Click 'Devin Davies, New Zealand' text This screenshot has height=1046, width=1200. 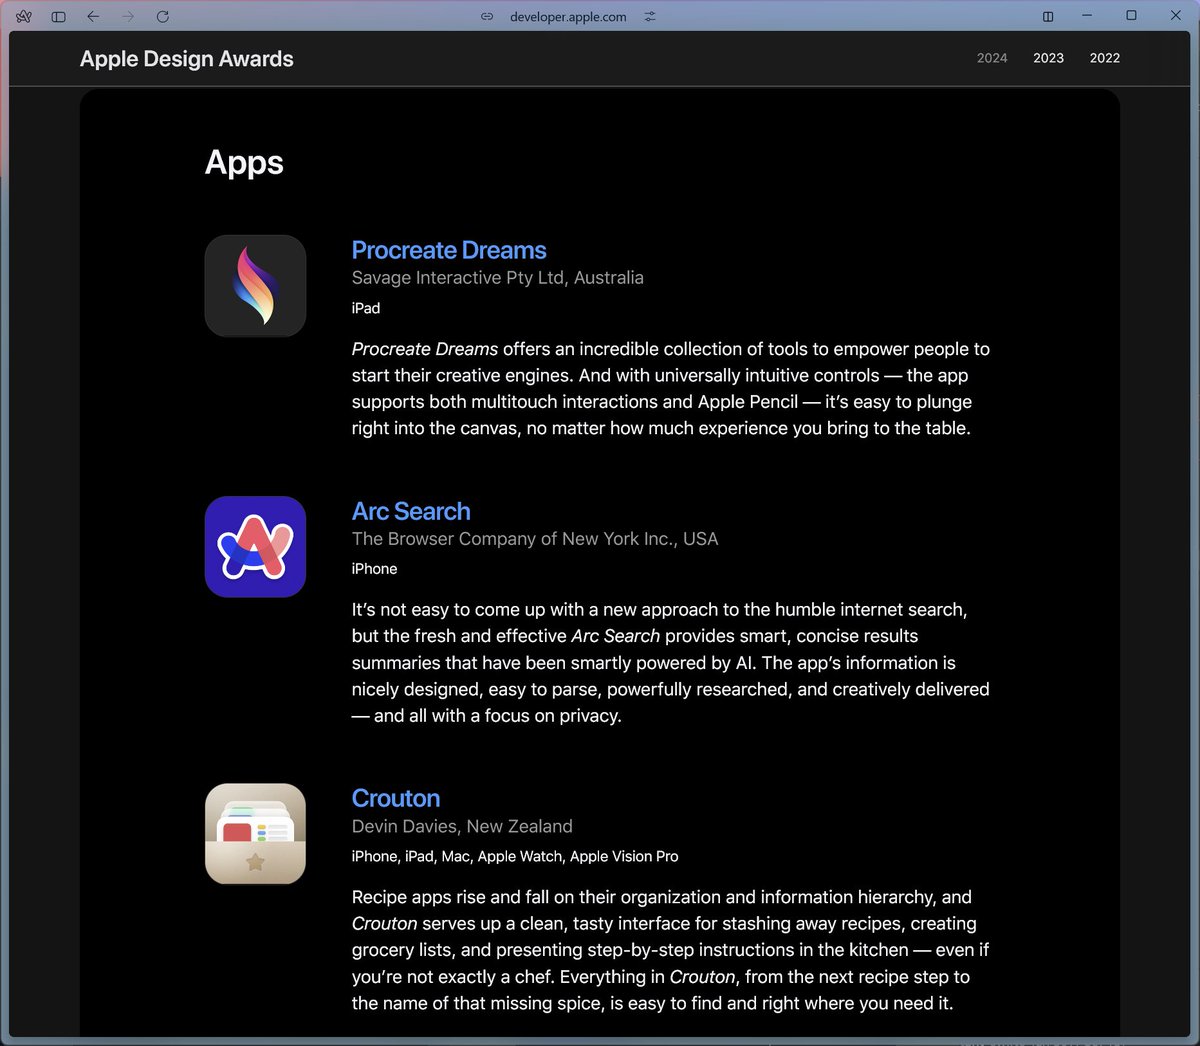click(x=462, y=826)
